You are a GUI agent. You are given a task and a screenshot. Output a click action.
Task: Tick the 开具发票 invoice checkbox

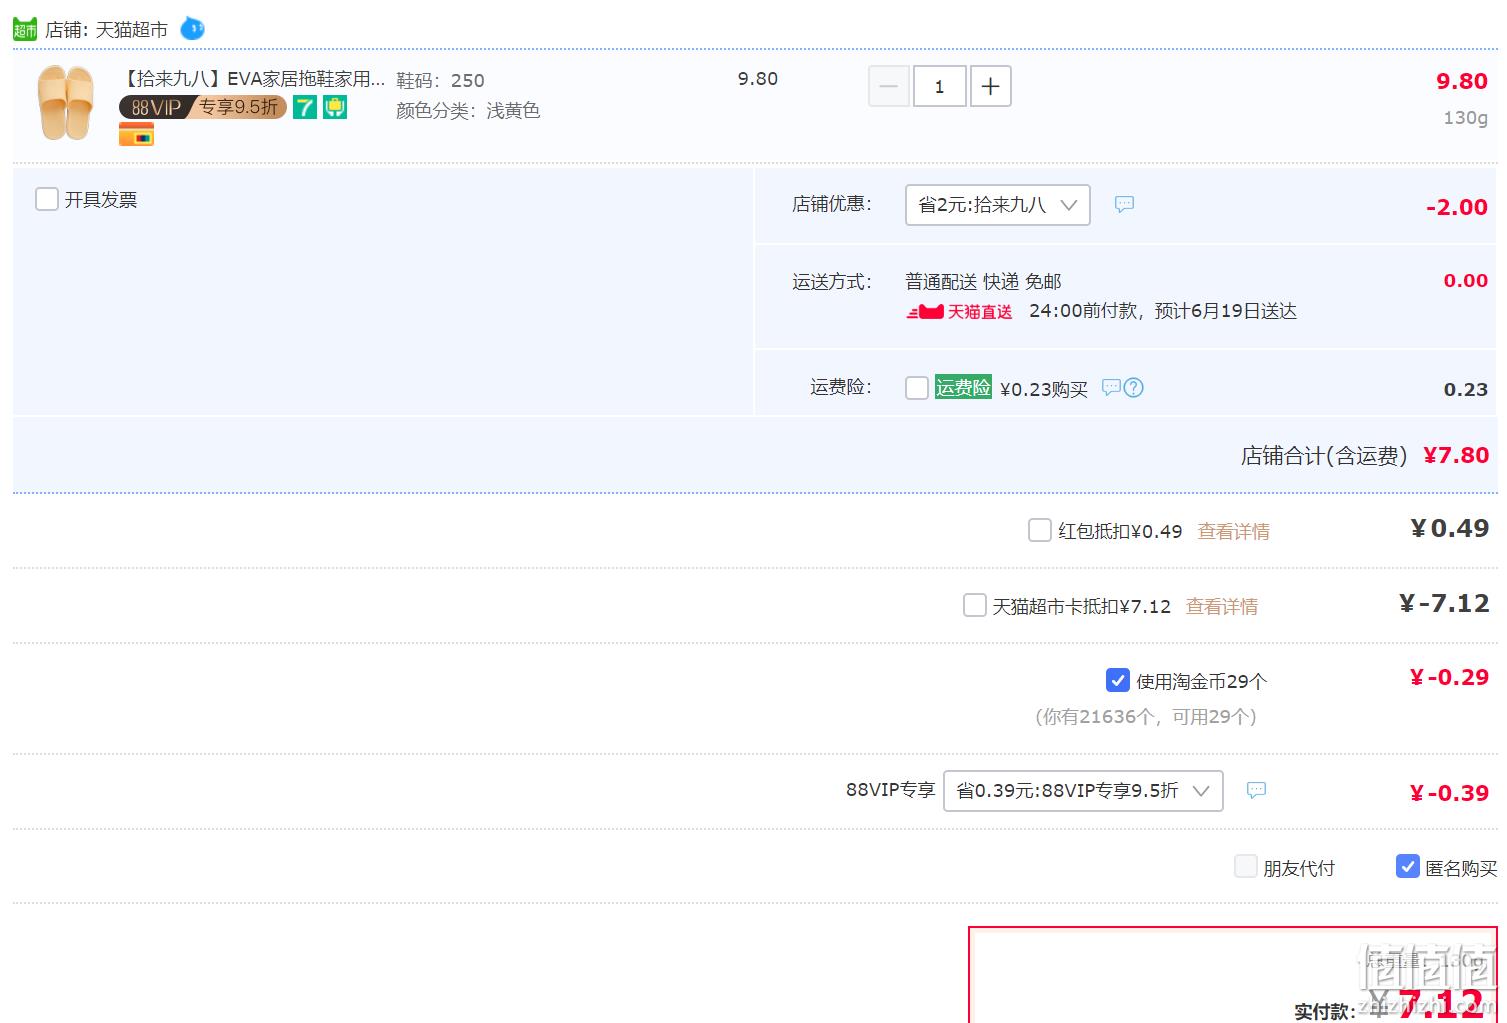tap(47, 199)
